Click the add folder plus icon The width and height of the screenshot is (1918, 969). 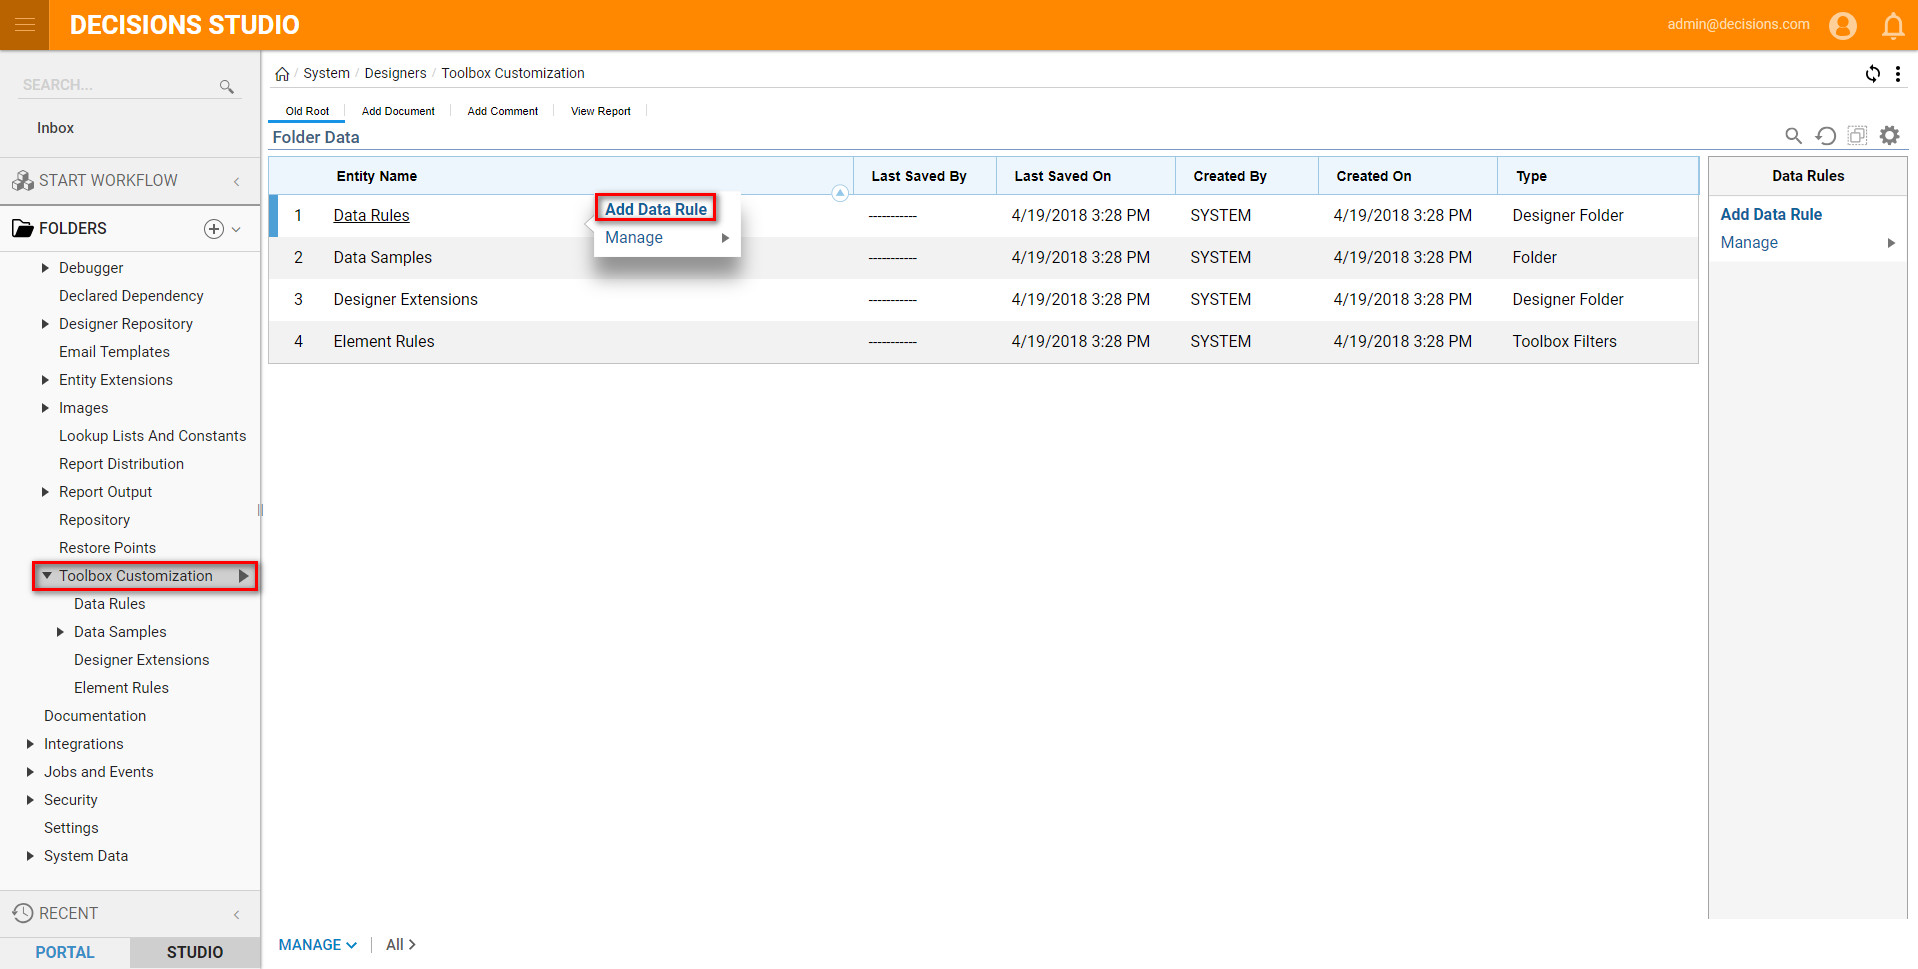click(x=213, y=229)
